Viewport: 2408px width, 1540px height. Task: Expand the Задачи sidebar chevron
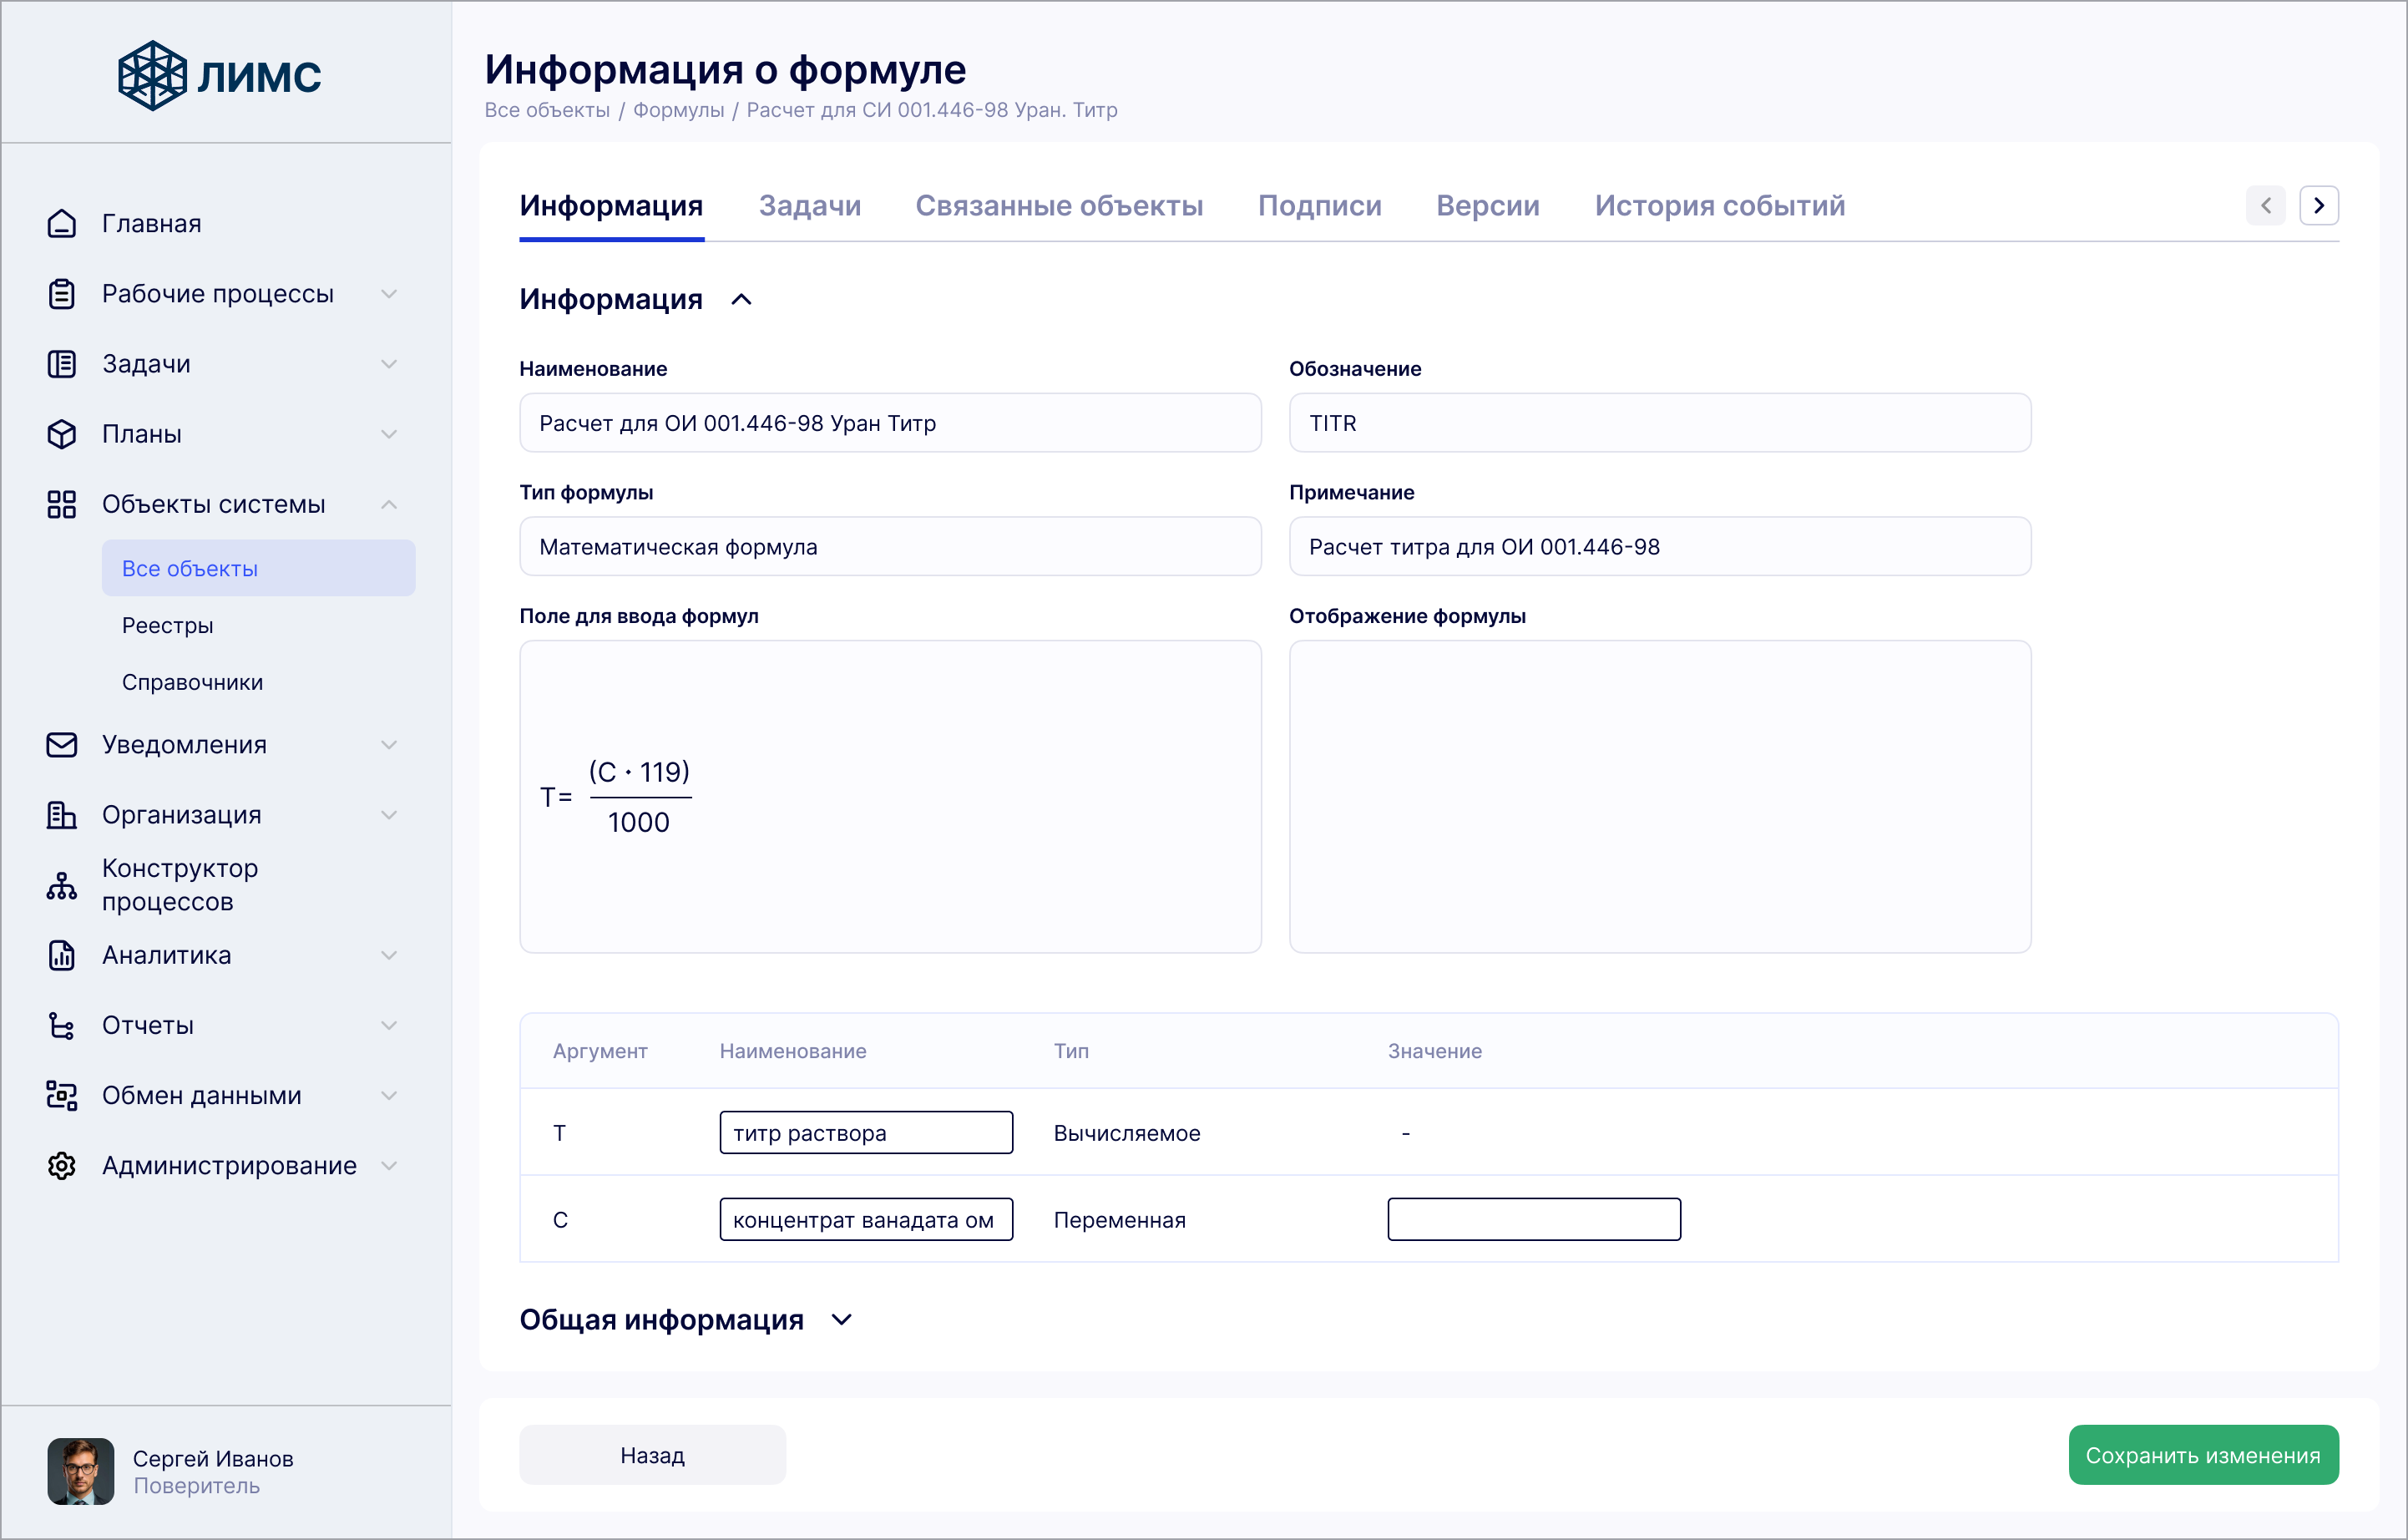[389, 364]
